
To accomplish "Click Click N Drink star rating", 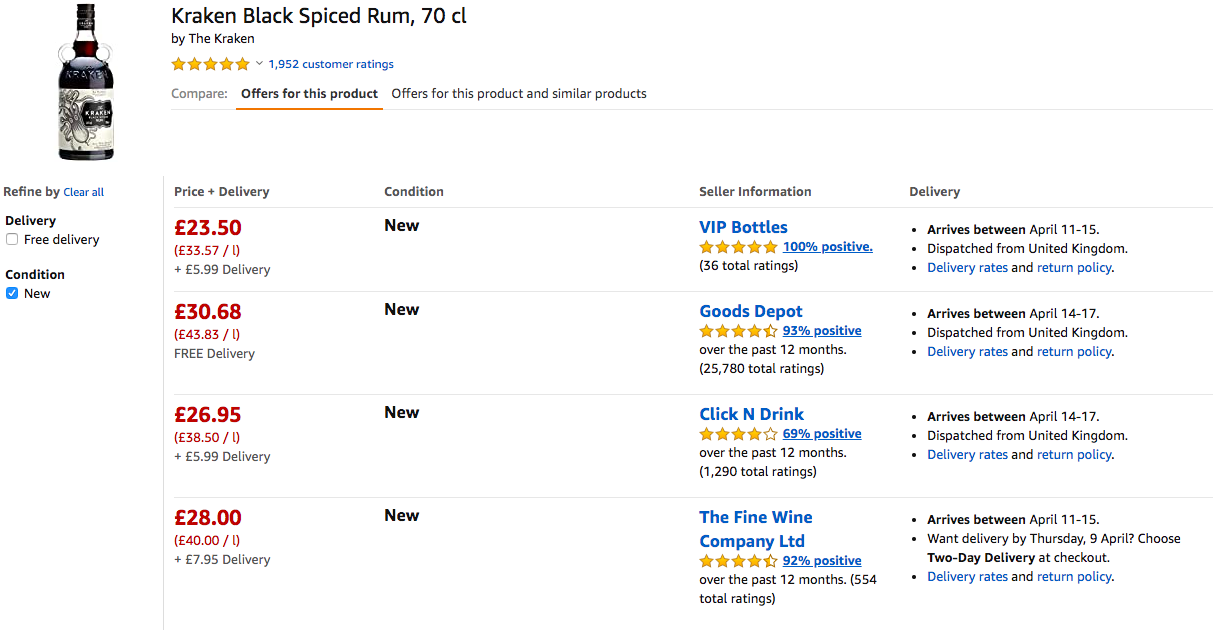I will [738, 434].
